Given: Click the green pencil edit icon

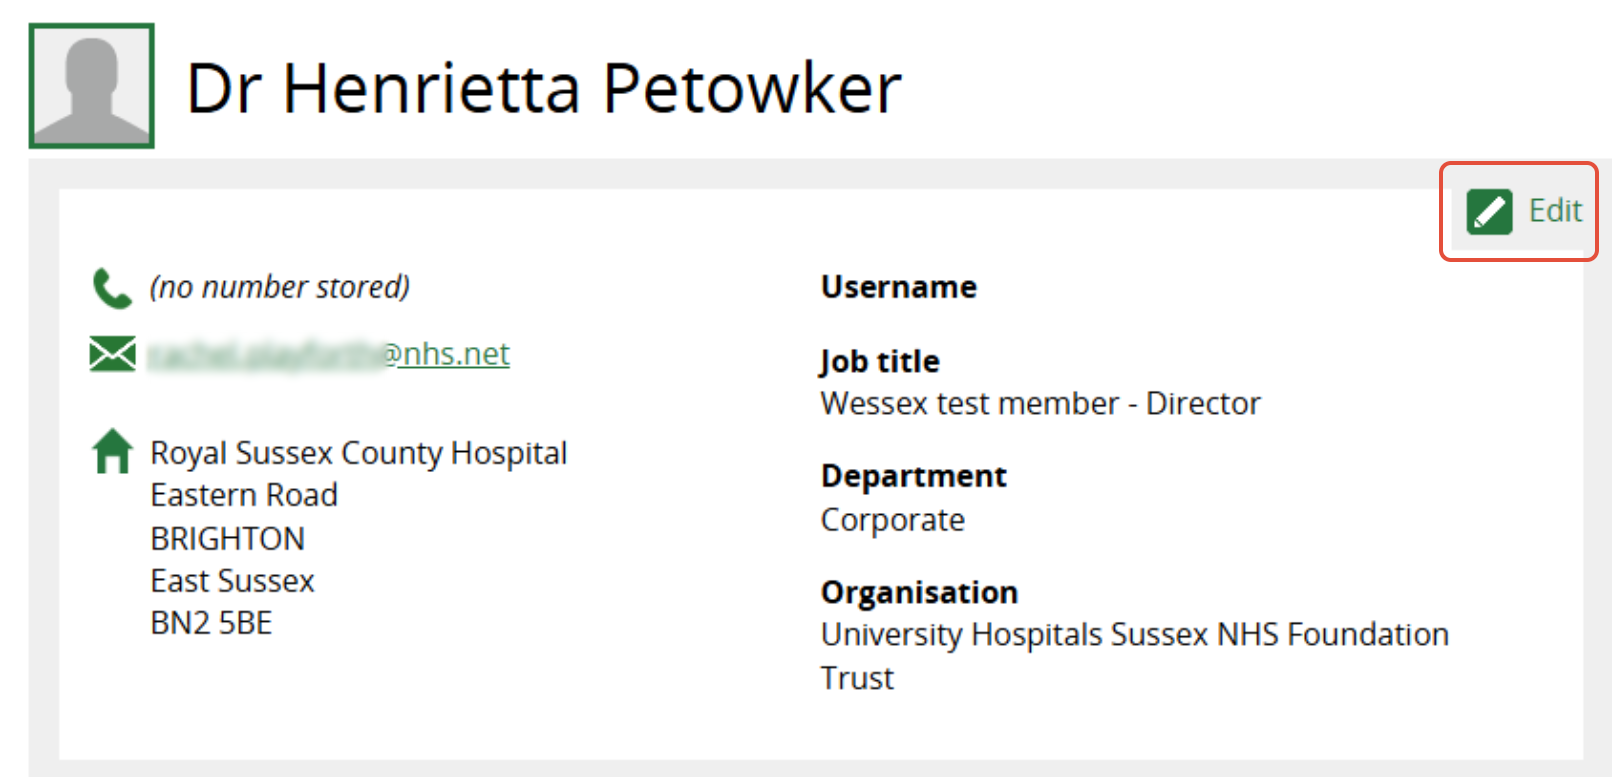Looking at the screenshot, I should [x=1489, y=212].
